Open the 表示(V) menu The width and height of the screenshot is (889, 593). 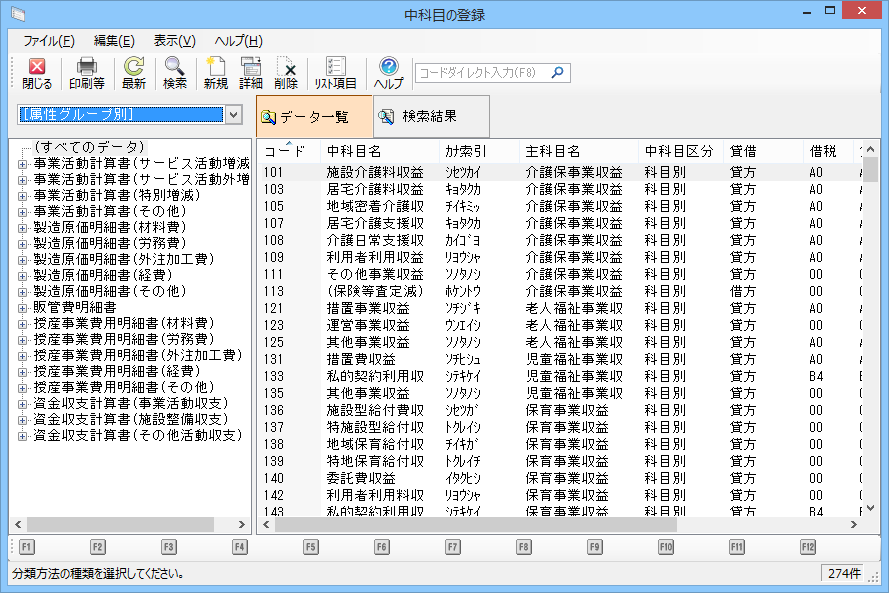click(174, 41)
